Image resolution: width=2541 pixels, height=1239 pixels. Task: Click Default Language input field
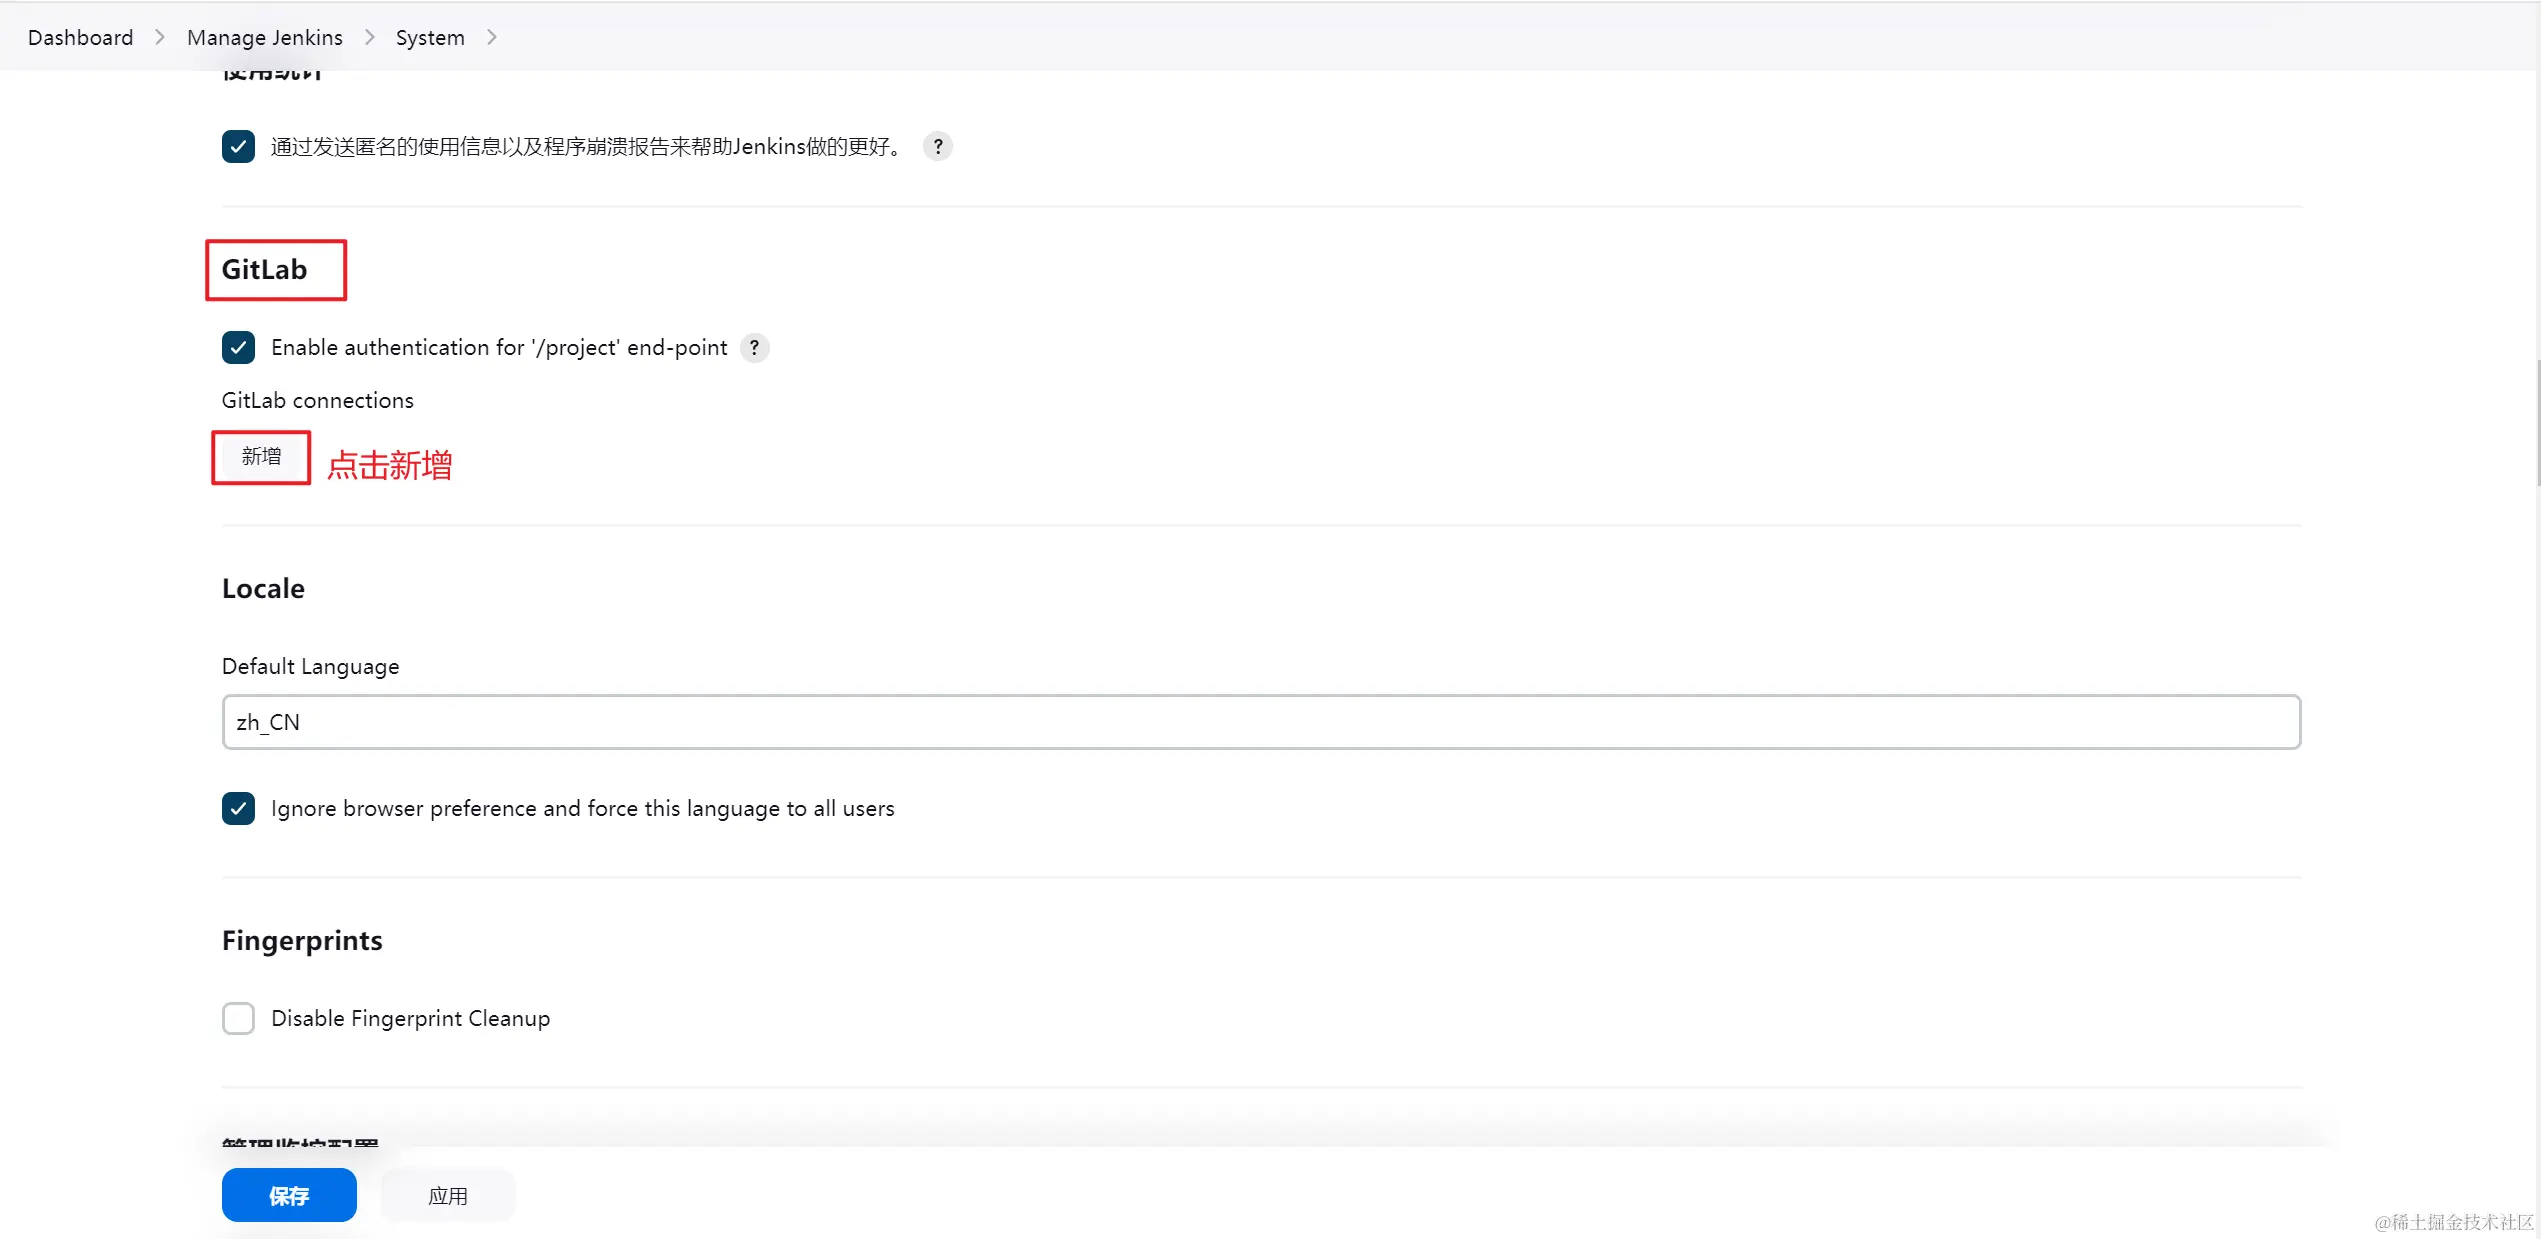(1260, 722)
